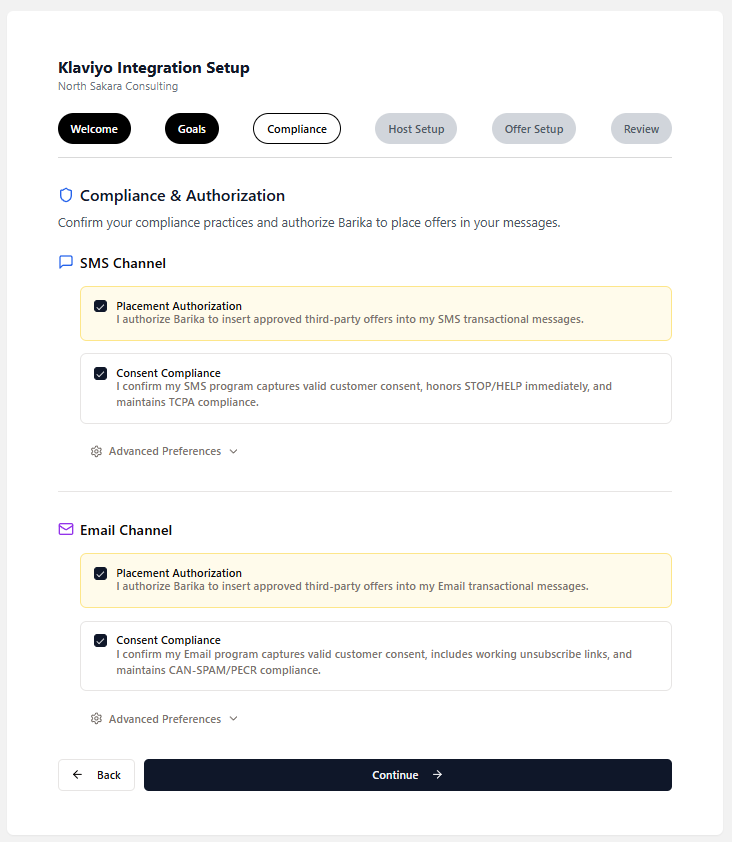Click the Email Channel envelope icon

pos(66,530)
